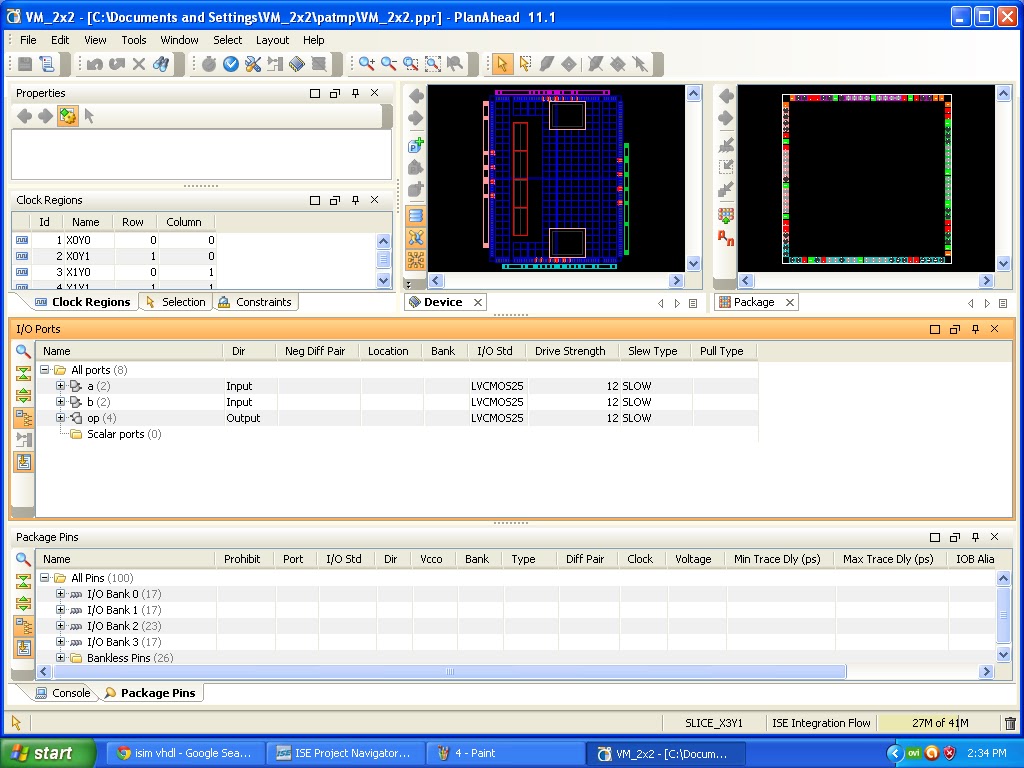Expand the port bus b (2)
The width and height of the screenshot is (1024, 768).
(60, 402)
